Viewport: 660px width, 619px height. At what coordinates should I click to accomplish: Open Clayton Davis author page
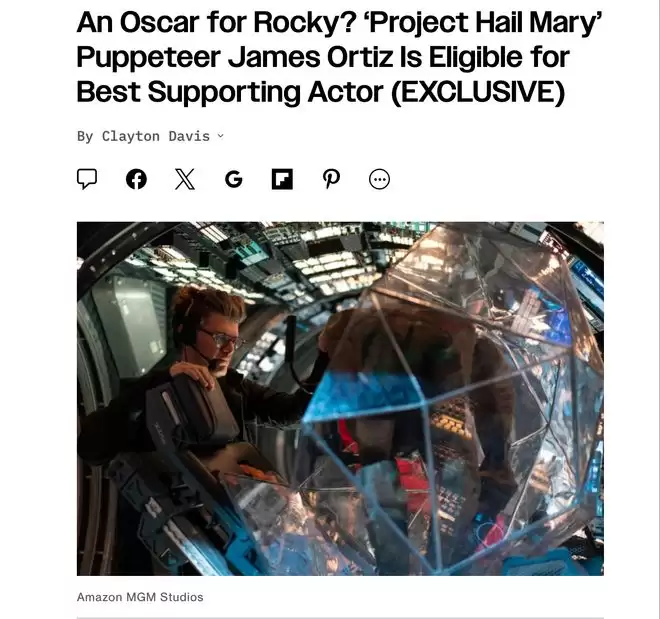(156, 136)
